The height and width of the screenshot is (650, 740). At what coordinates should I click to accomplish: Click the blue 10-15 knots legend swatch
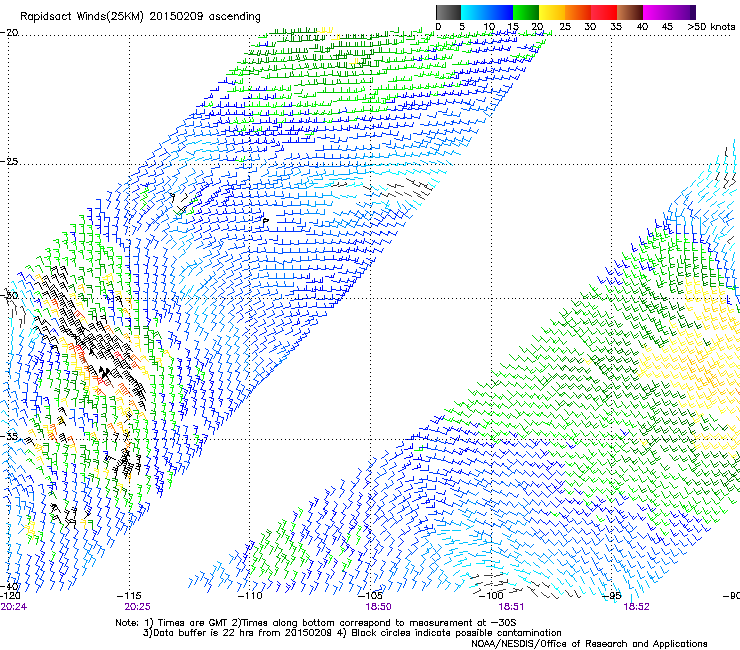(500, 12)
